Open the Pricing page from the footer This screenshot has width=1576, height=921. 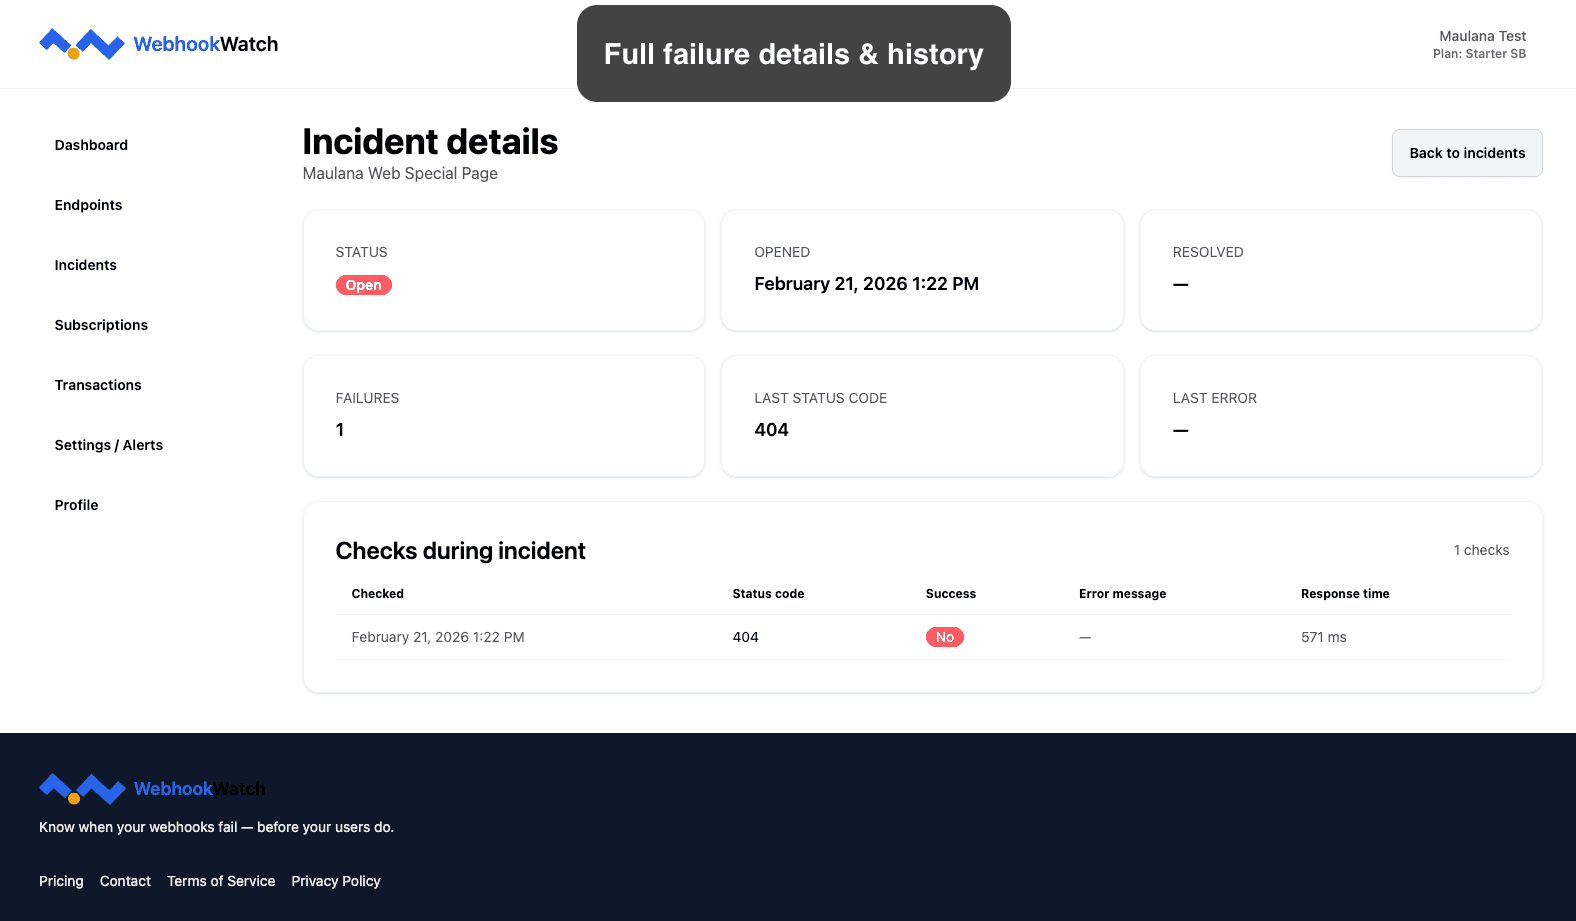61,881
